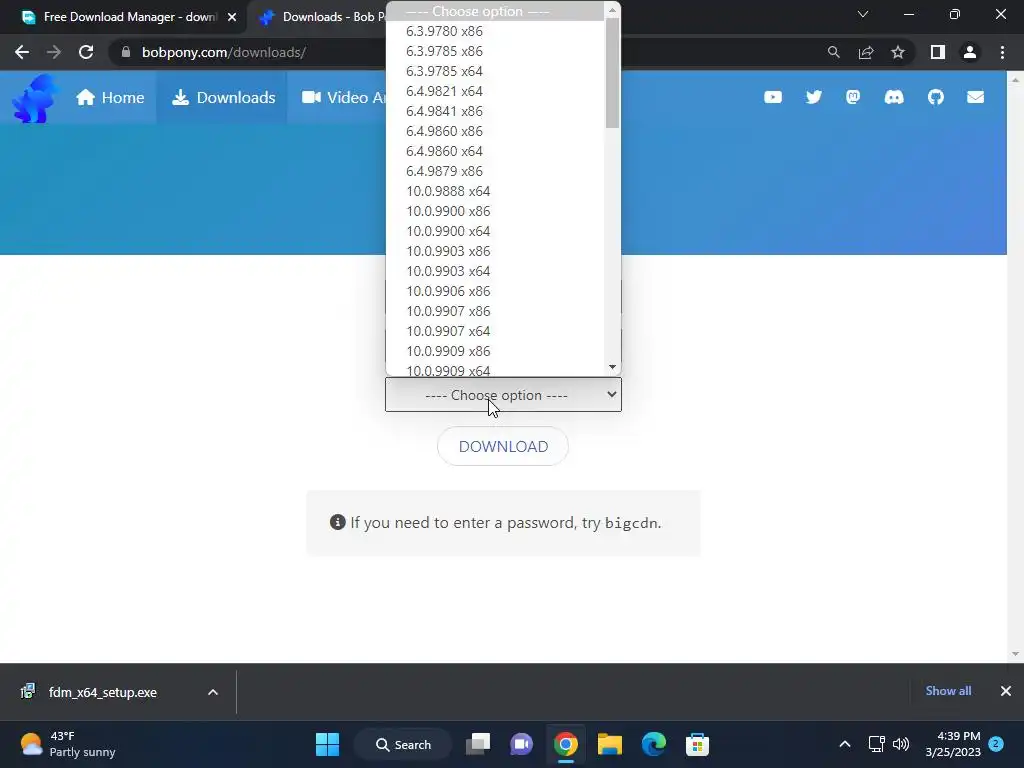Click the dropdown list scrollbar thumb
1024x768 pixels.
pyautogui.click(x=613, y=72)
